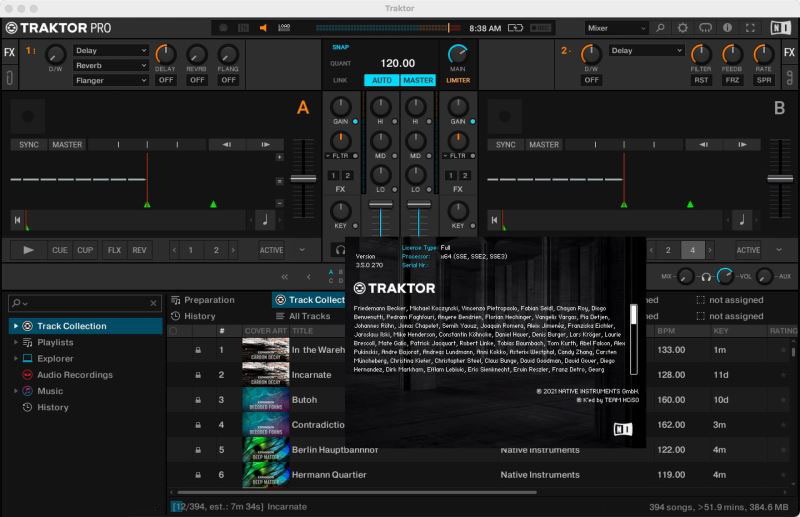This screenshot has height=517, width=800.
Task: Open the Mixer layout dropdown
Action: pos(616,28)
